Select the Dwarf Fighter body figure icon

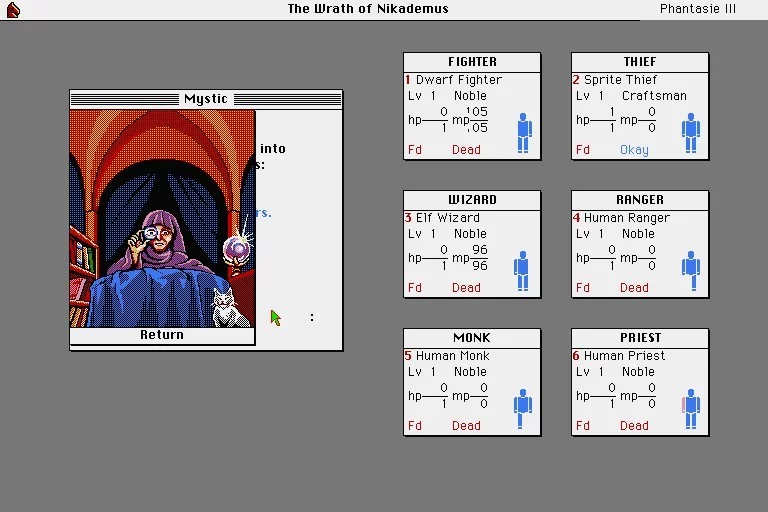pyautogui.click(x=524, y=133)
